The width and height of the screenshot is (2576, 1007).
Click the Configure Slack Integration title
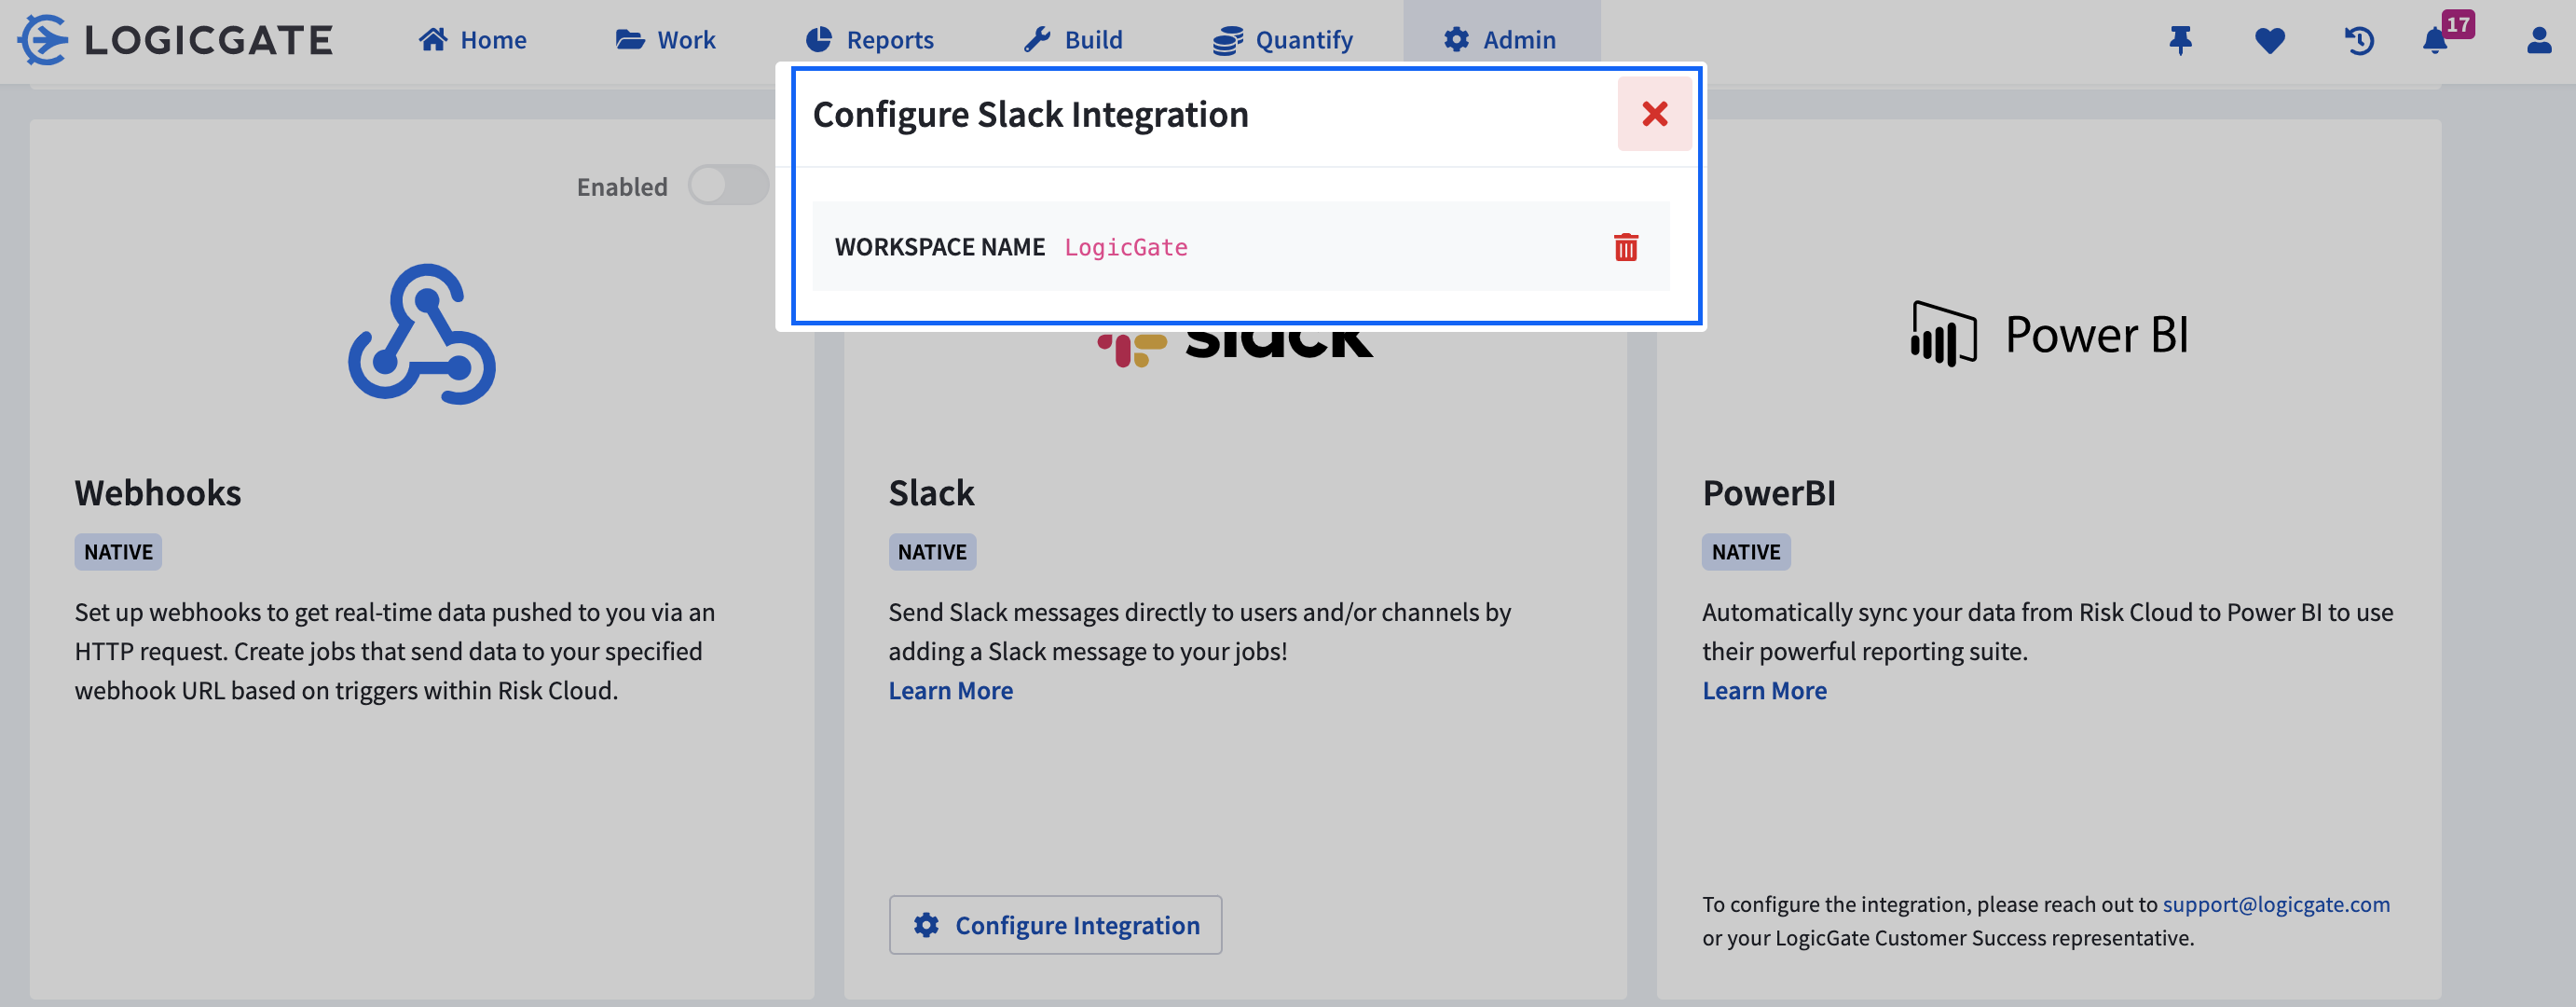[1030, 114]
